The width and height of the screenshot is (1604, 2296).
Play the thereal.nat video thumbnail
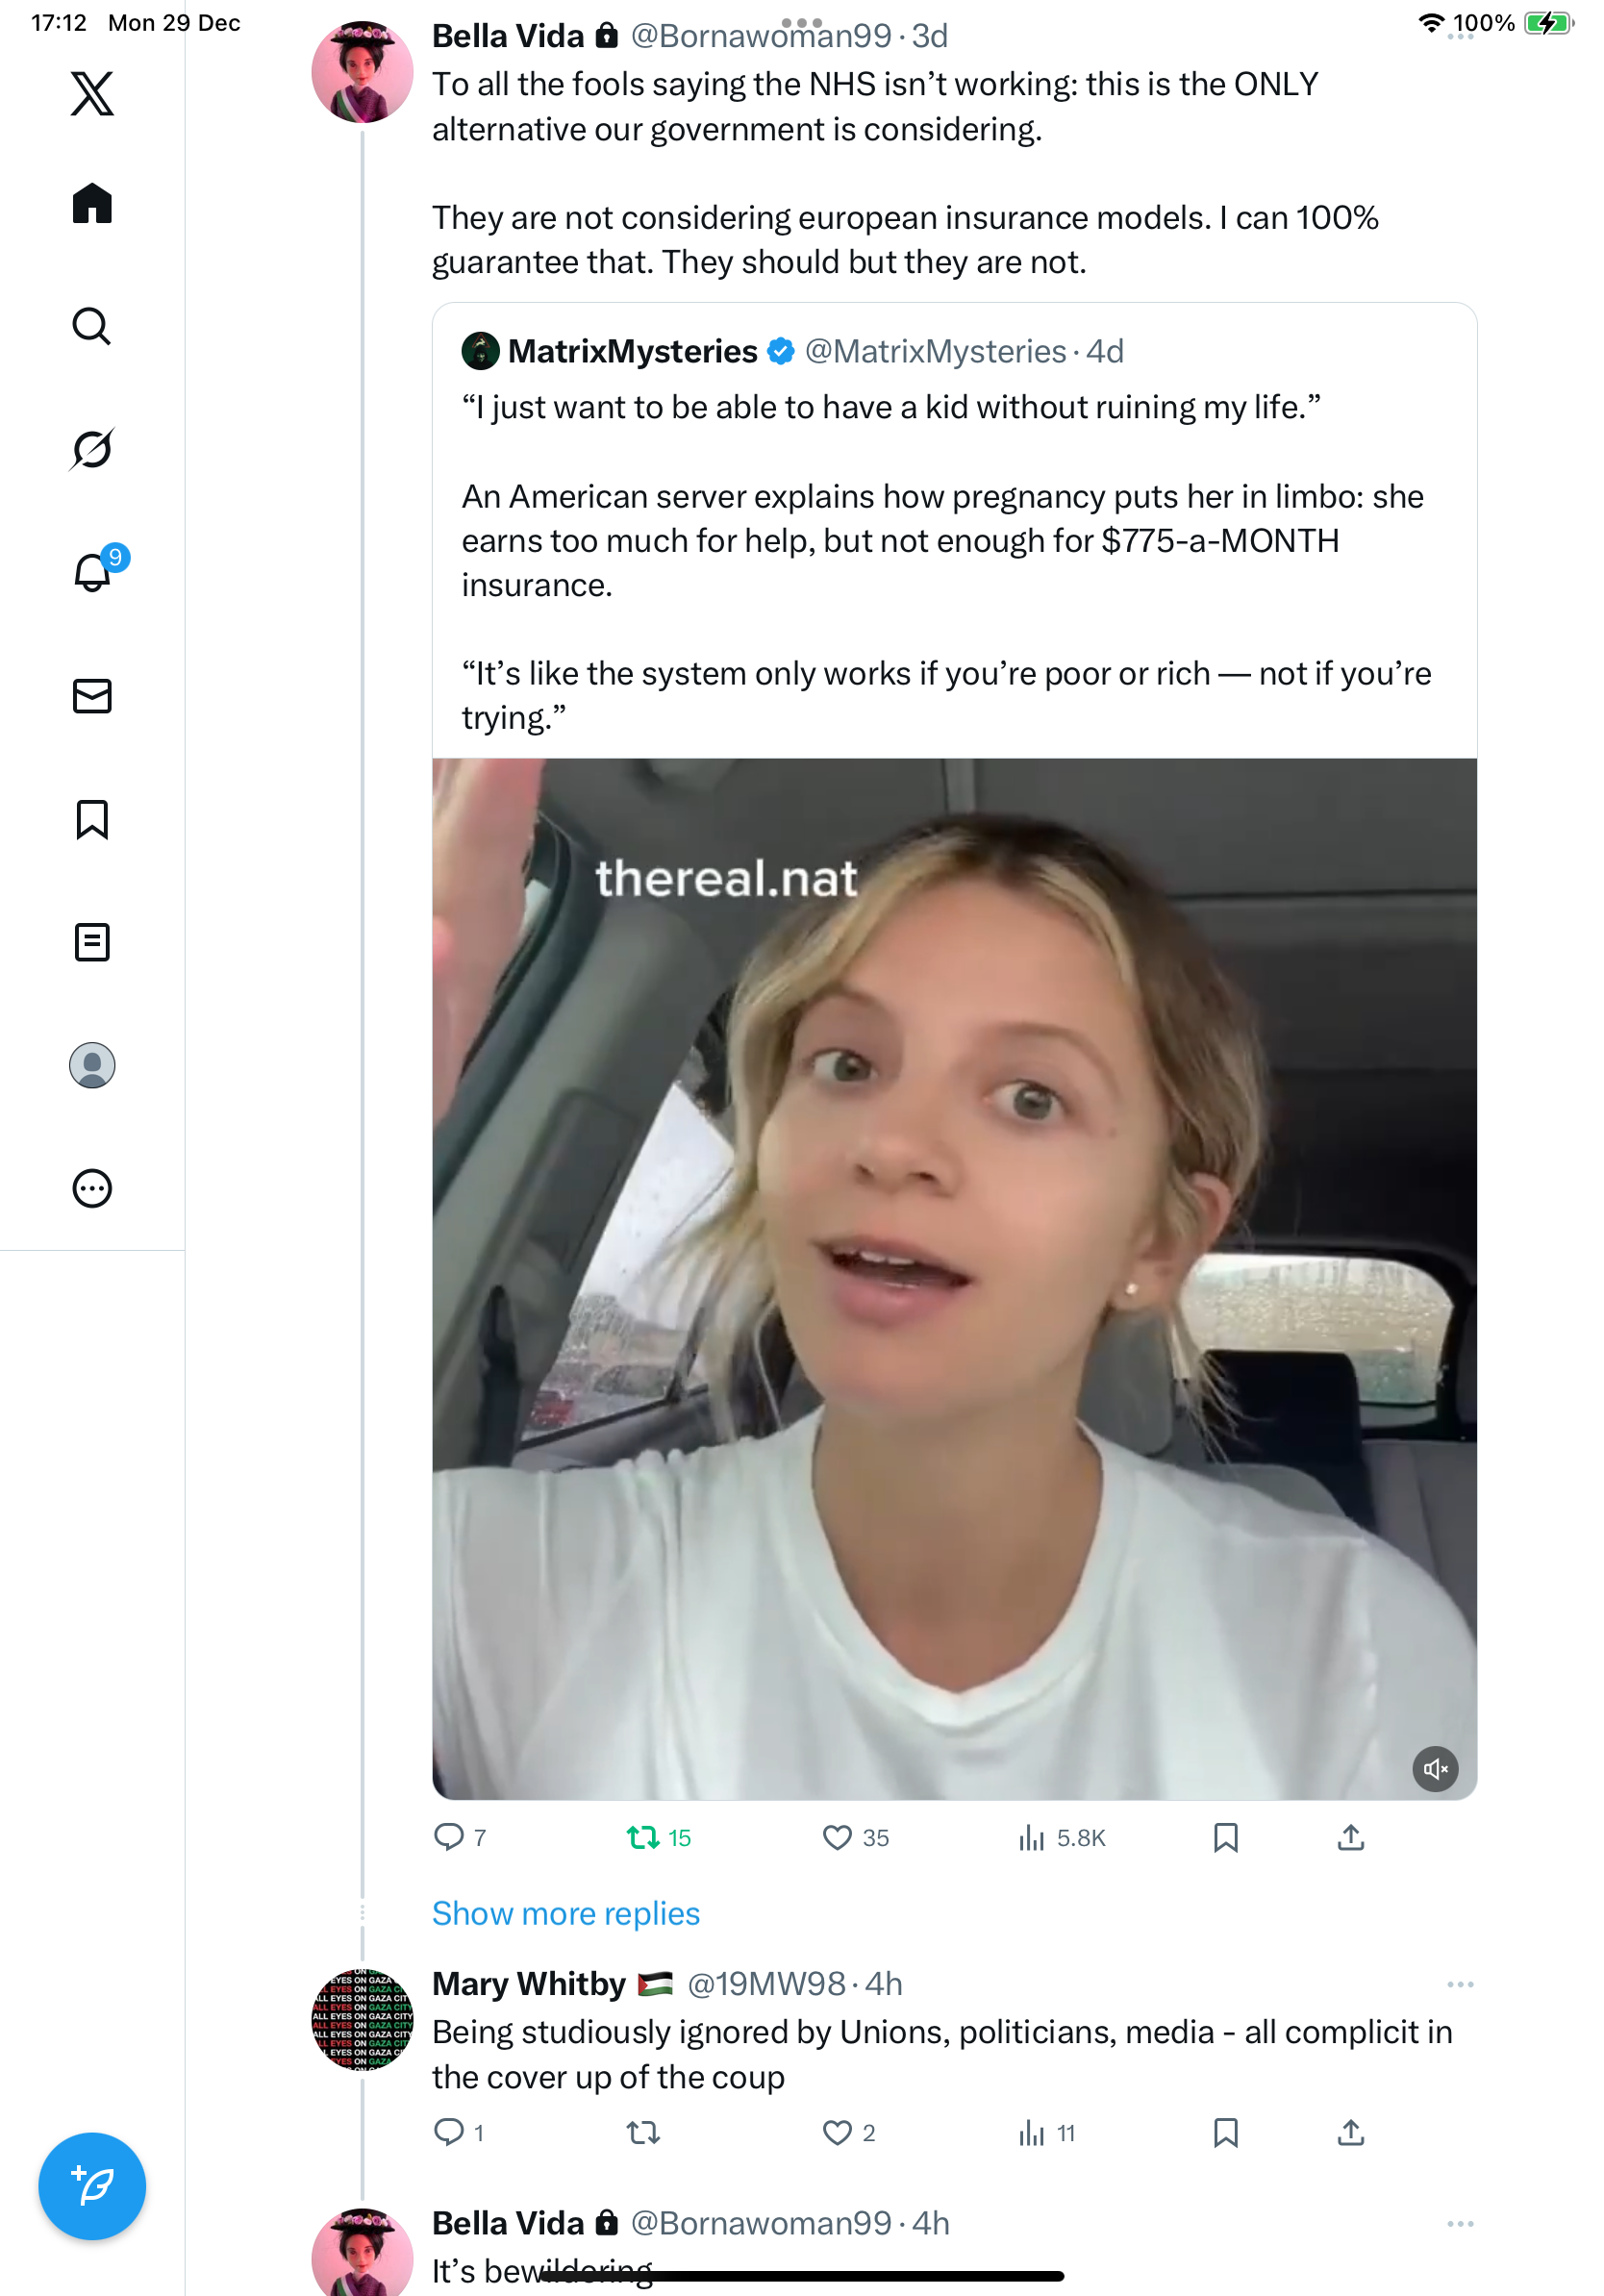click(954, 1278)
